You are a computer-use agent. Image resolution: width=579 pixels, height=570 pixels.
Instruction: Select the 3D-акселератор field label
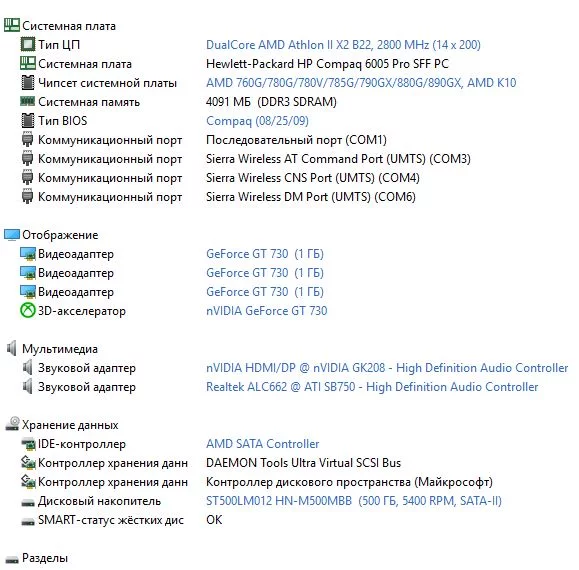(82, 311)
